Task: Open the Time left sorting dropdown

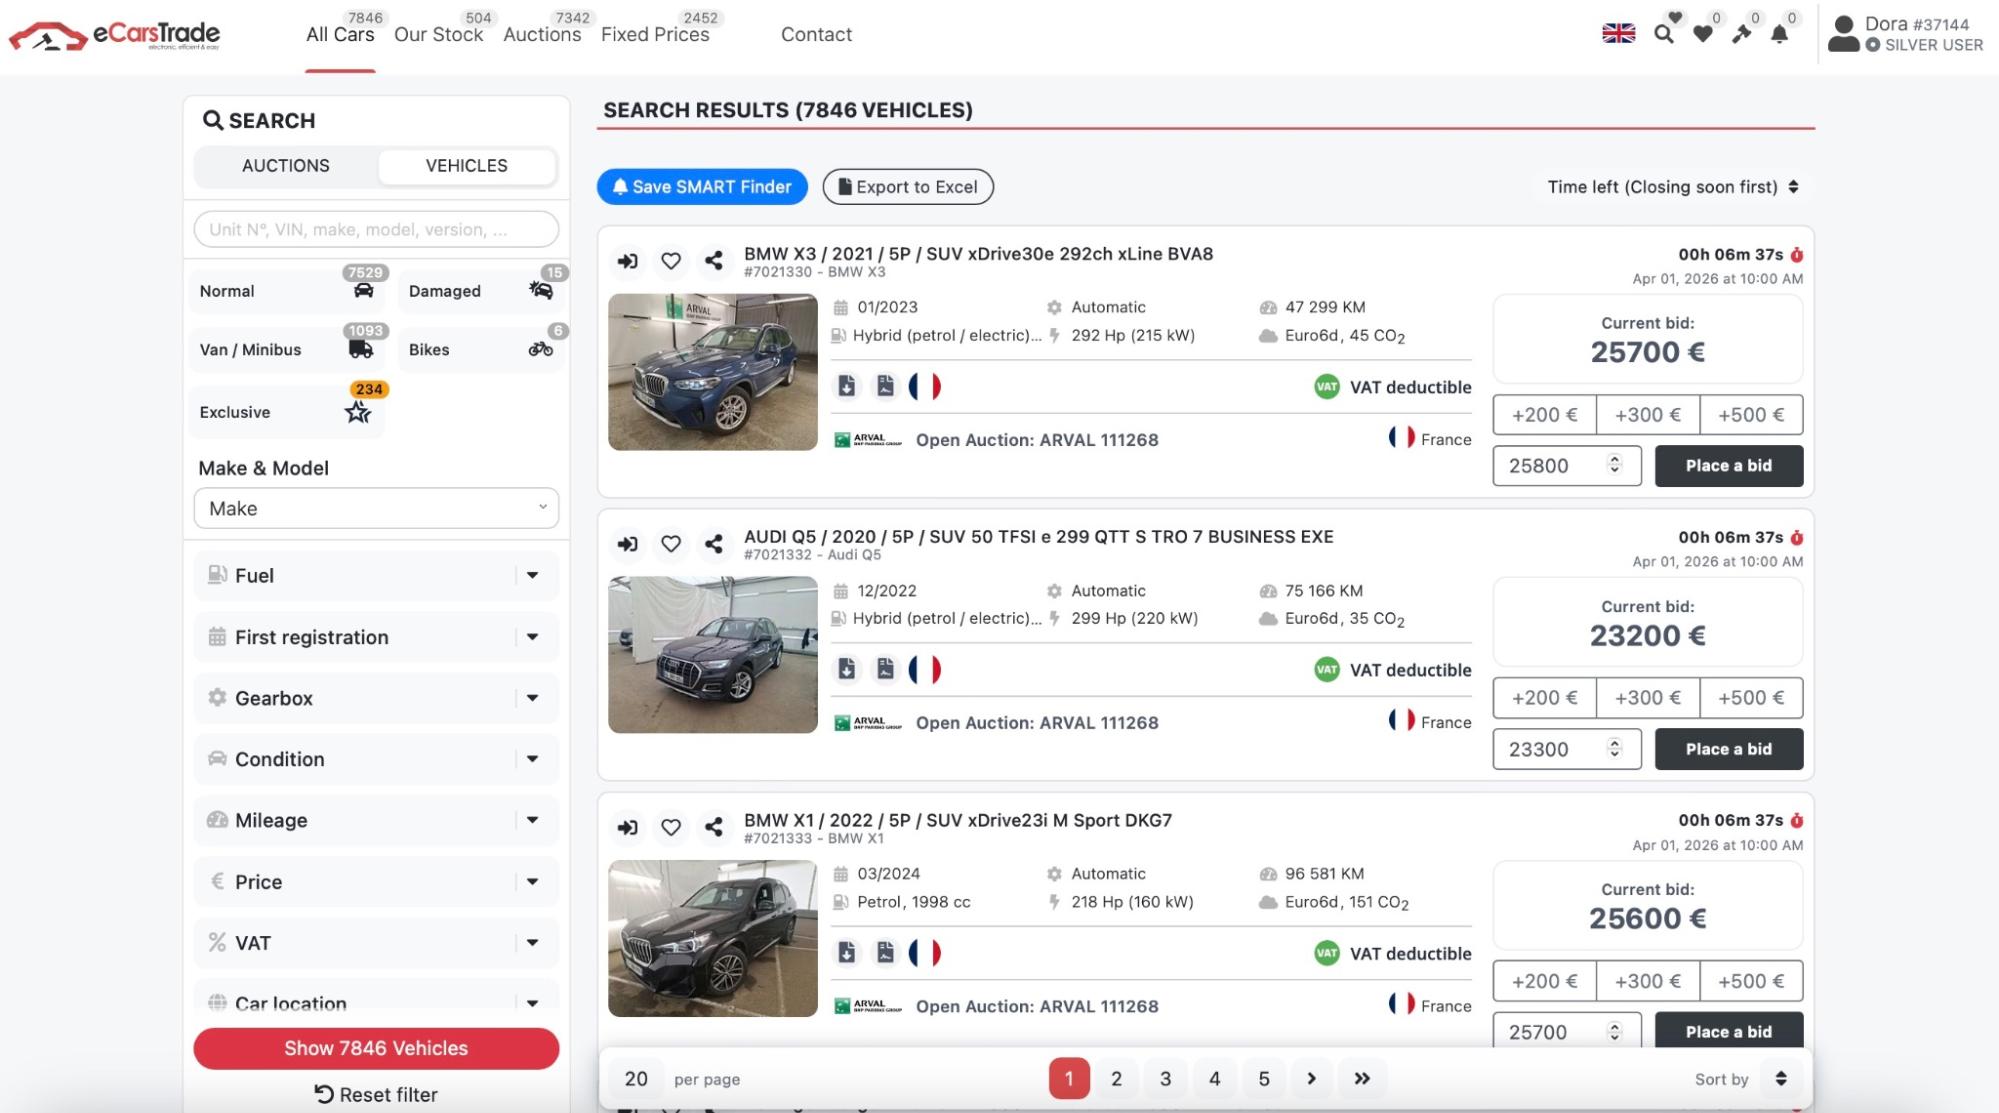Action: pyautogui.click(x=1672, y=187)
